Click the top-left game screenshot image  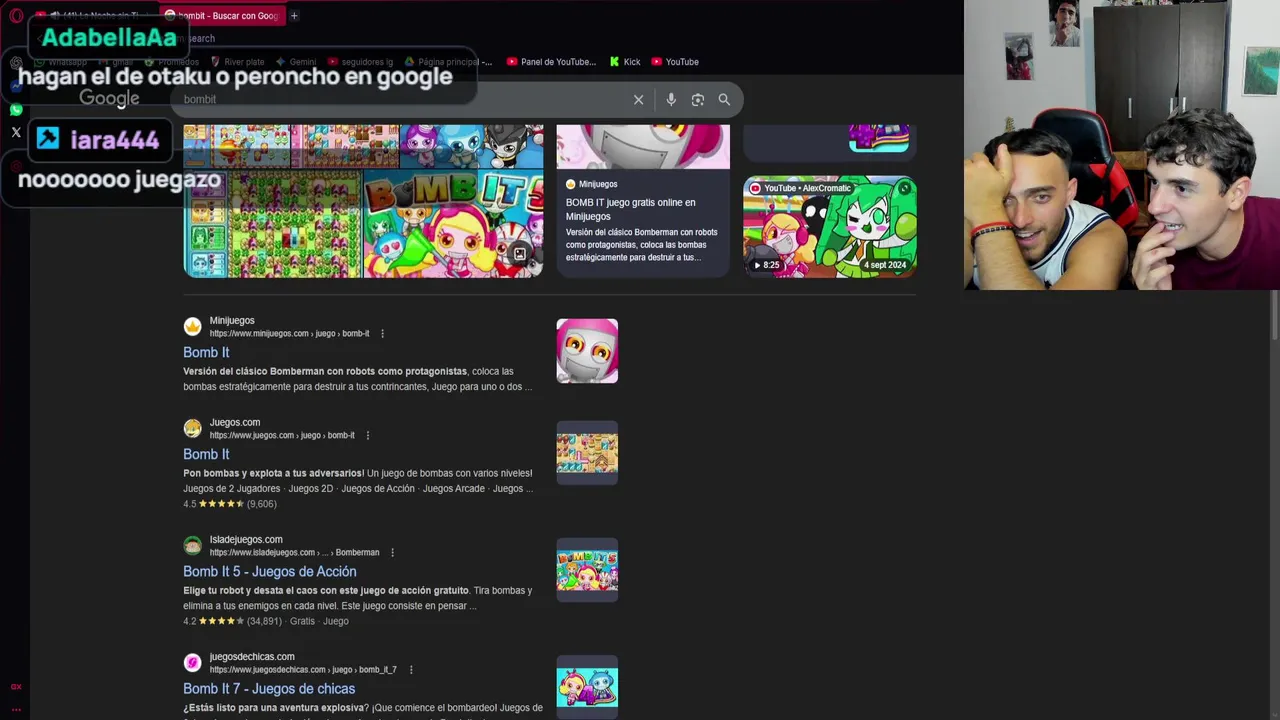236,147
